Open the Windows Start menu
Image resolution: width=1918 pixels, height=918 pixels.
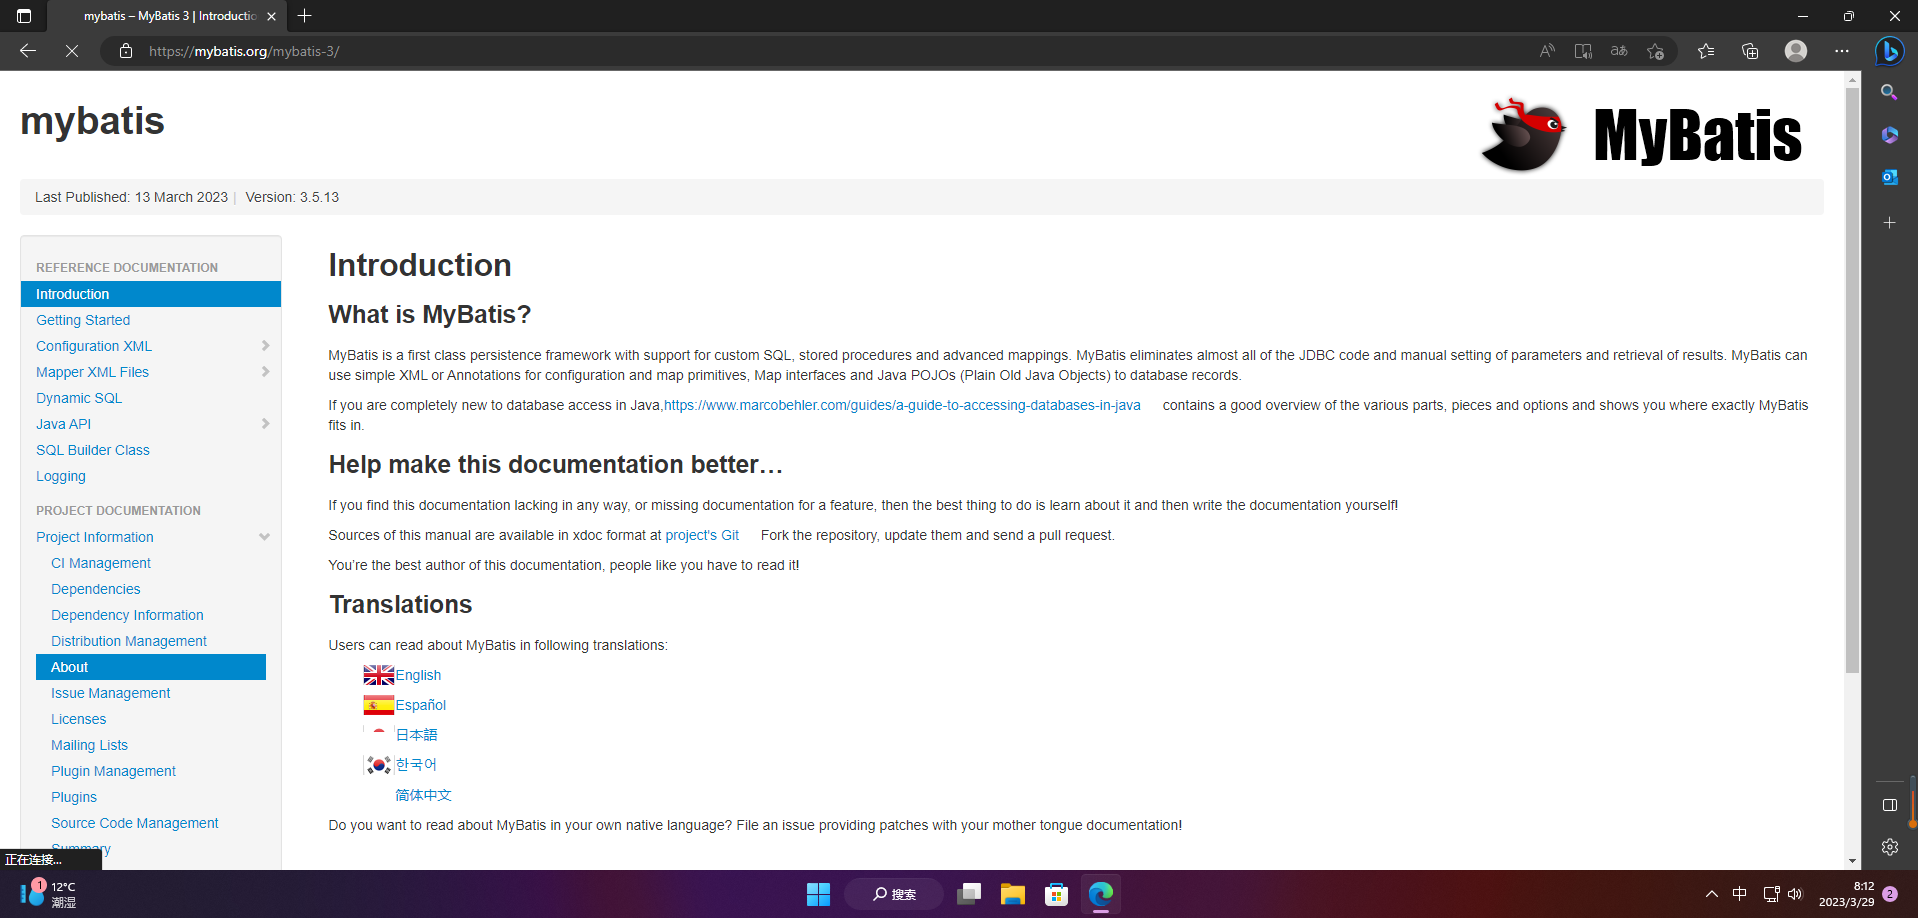[x=818, y=894]
